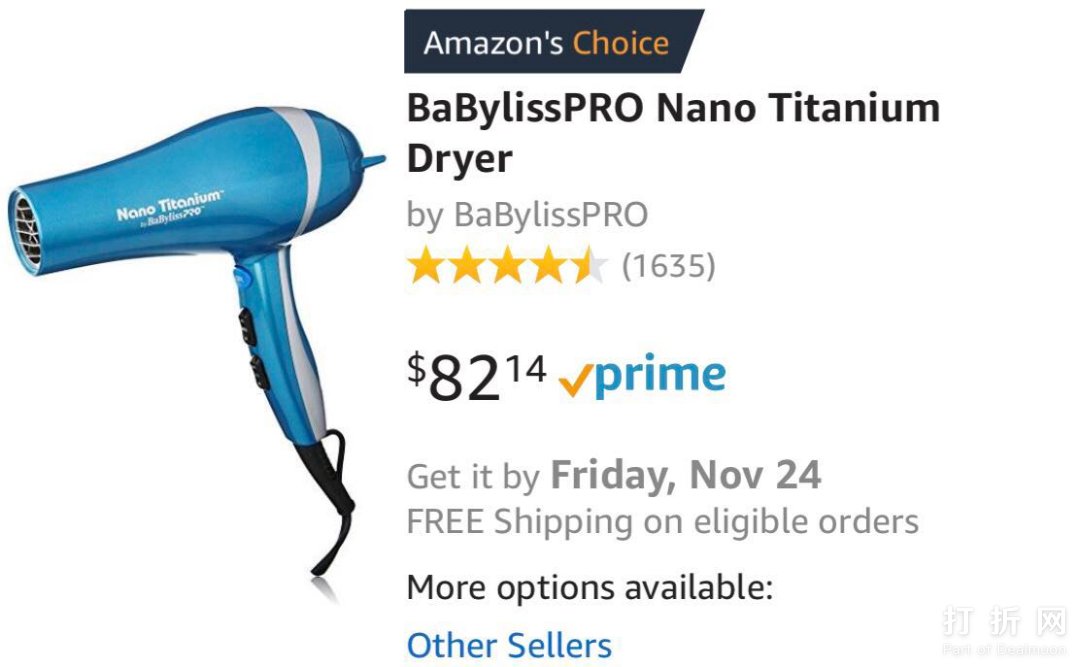1080x667 pixels.
Task: Open the BaBylissPRO Nano Titanium Dryer title
Action: pos(672,132)
